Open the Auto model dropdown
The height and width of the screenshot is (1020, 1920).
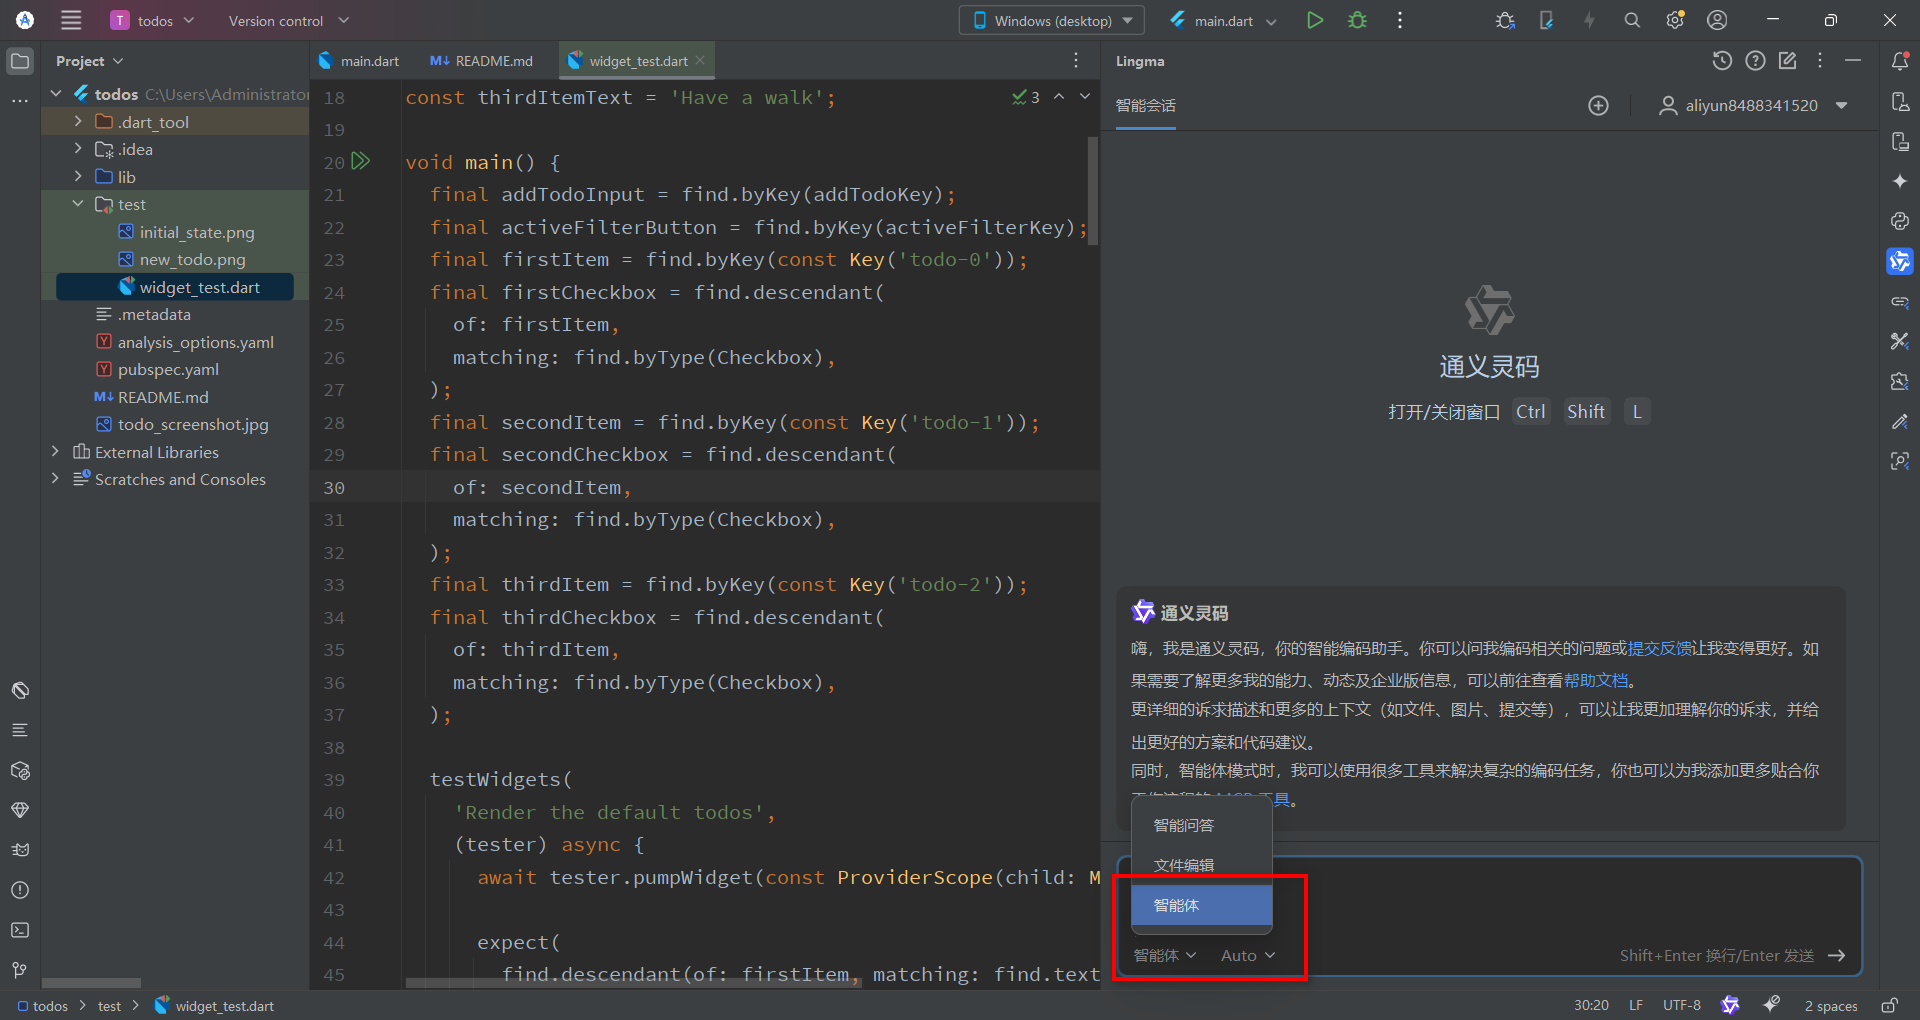(x=1248, y=956)
